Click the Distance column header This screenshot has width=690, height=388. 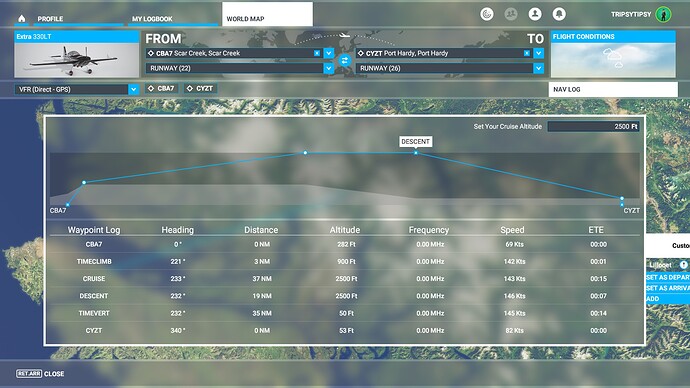tap(261, 230)
